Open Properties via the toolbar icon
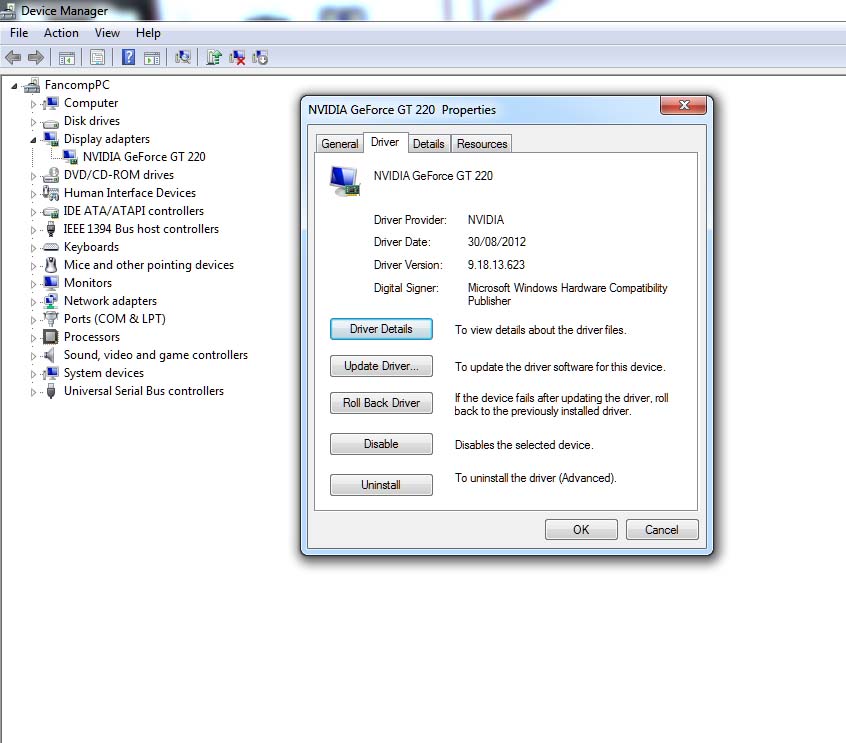 coord(97,58)
